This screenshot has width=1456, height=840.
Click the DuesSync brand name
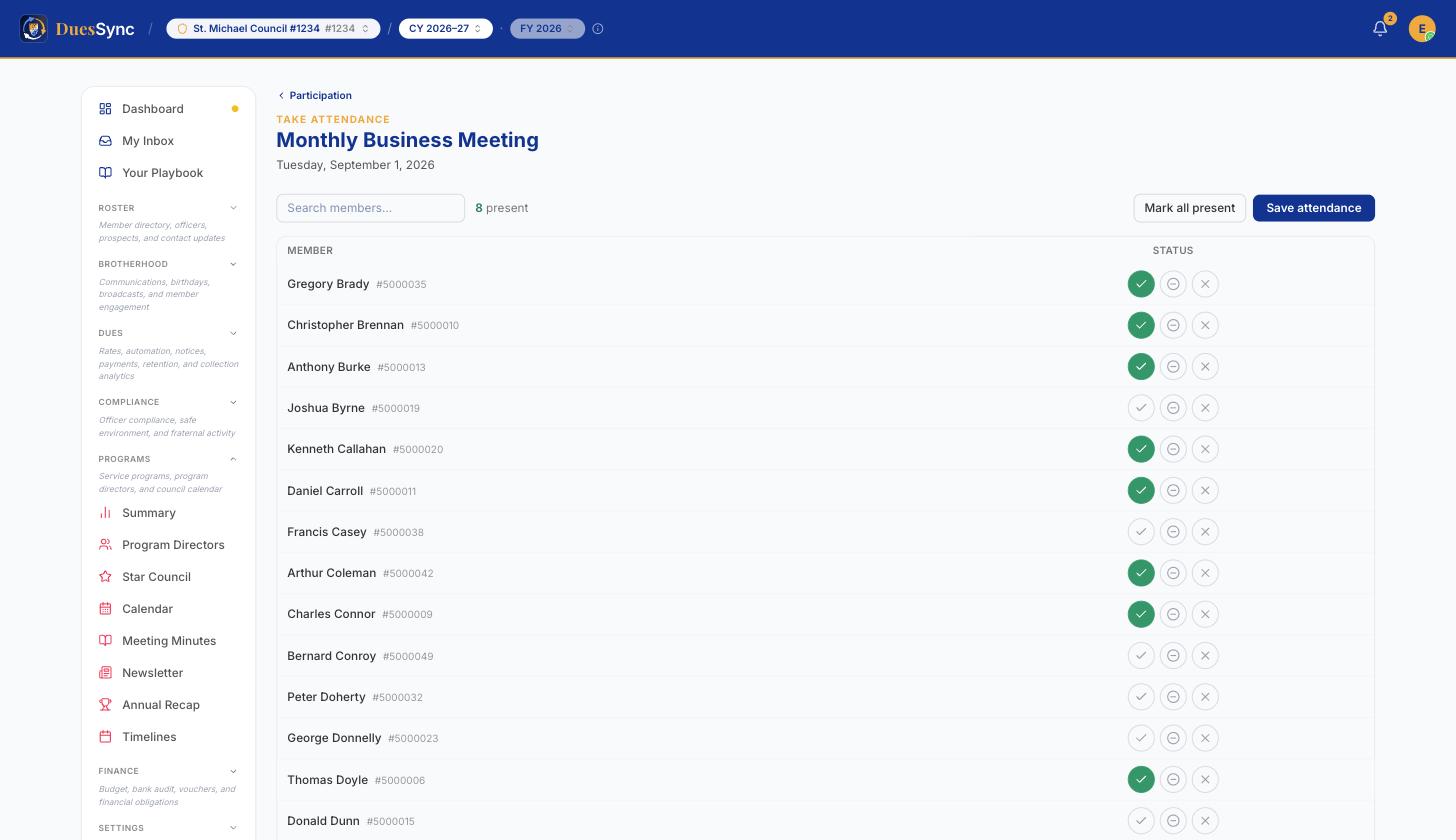tap(95, 29)
